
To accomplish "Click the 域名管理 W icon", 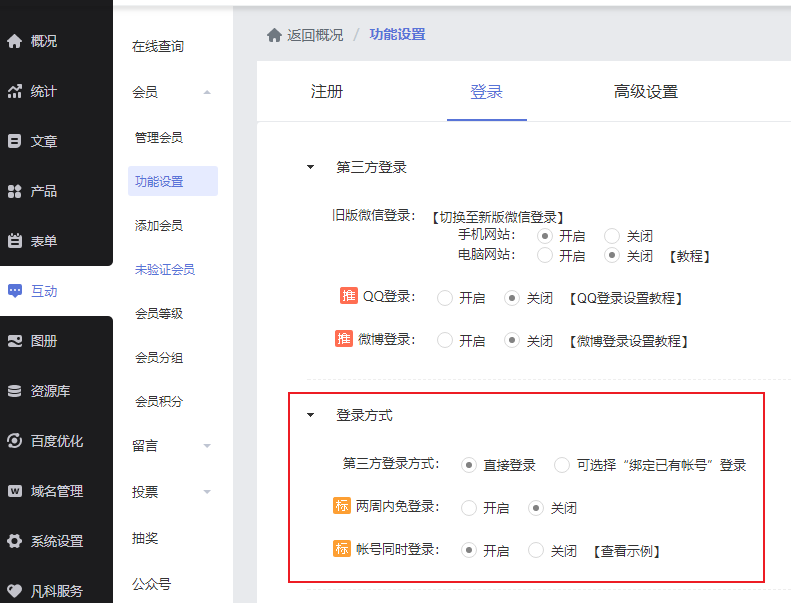I will click(x=15, y=491).
